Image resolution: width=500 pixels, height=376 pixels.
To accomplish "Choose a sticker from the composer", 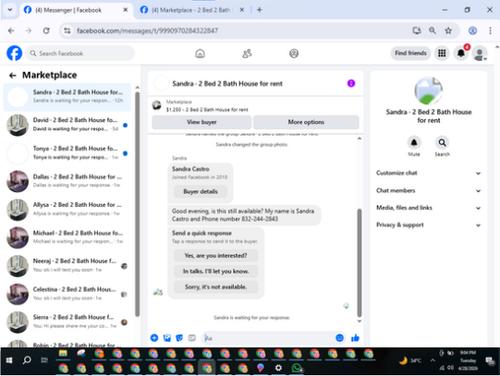I will tap(179, 338).
